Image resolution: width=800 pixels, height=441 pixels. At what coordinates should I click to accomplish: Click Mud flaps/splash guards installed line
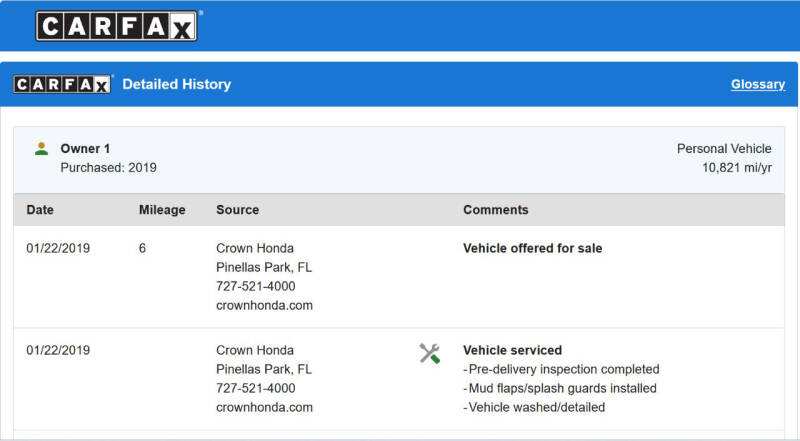click(560, 388)
